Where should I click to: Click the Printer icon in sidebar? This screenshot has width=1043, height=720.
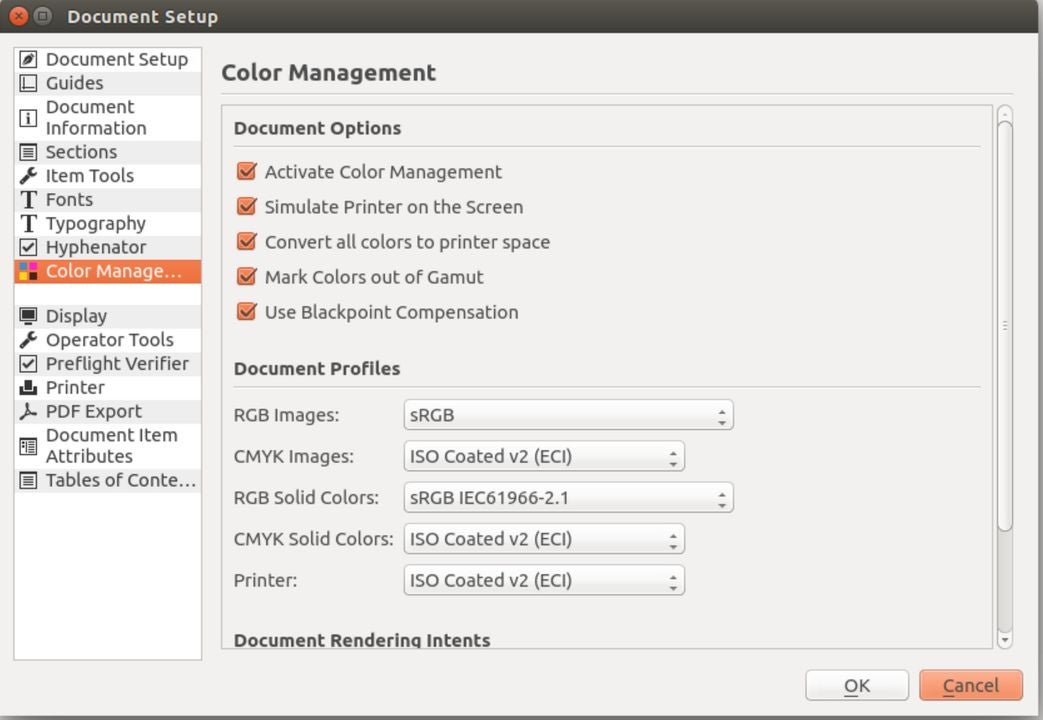pos(29,388)
